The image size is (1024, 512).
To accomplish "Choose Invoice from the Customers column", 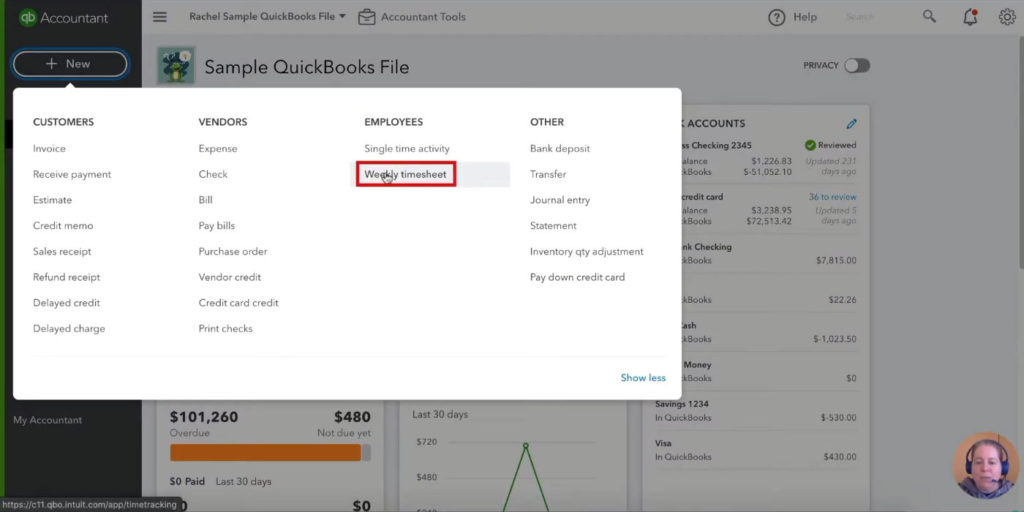I will point(49,149).
